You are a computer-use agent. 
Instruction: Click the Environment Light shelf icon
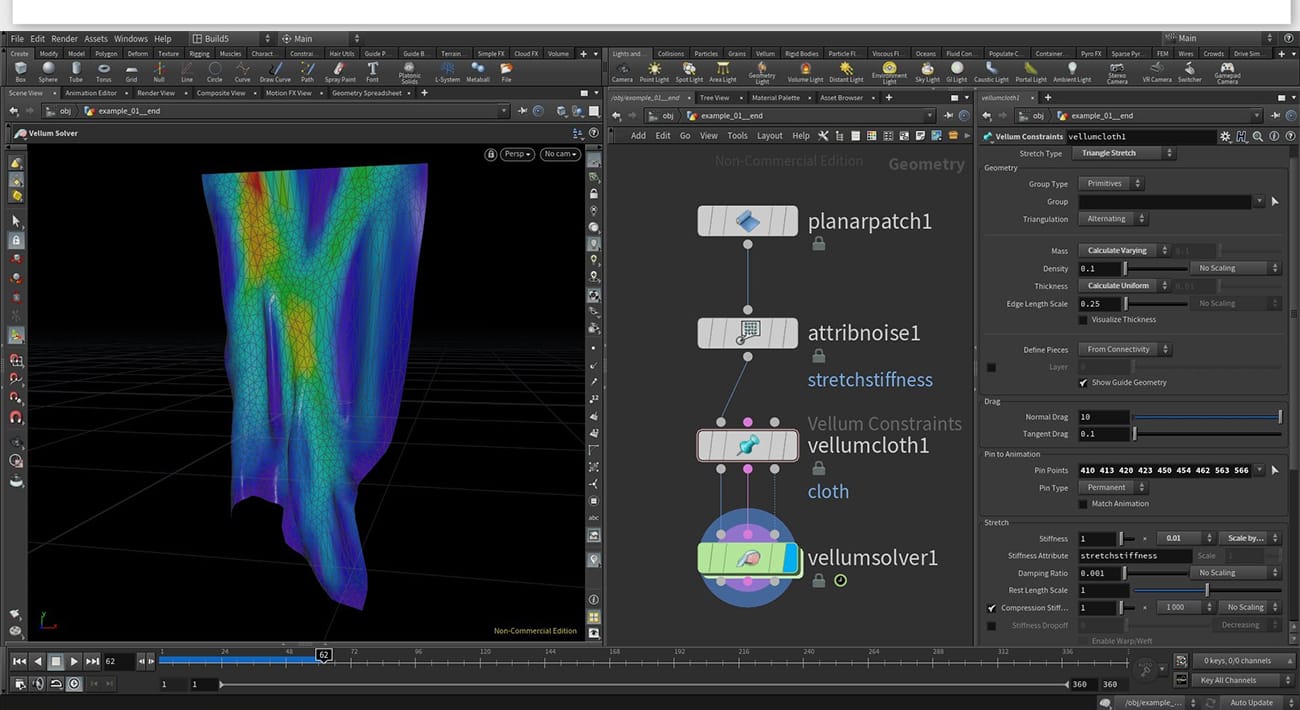tap(888, 69)
